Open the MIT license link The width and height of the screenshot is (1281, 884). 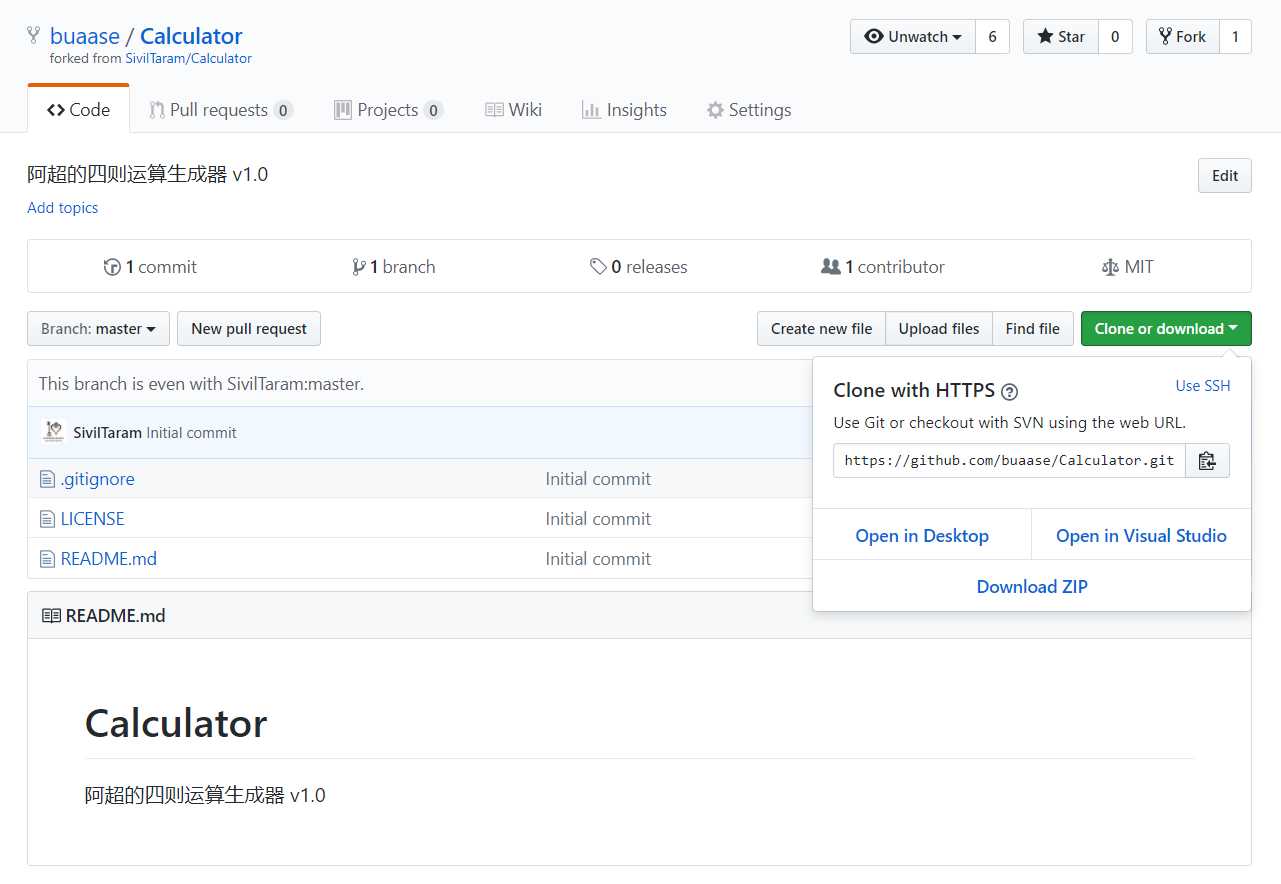(x=1127, y=267)
